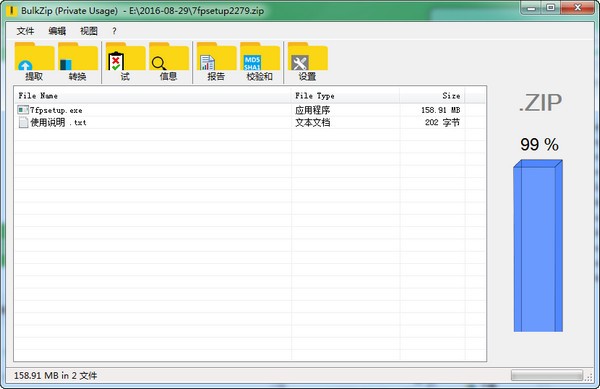Click the 99 % compression label
Viewport: 600px width, 389px height.
[539, 145]
